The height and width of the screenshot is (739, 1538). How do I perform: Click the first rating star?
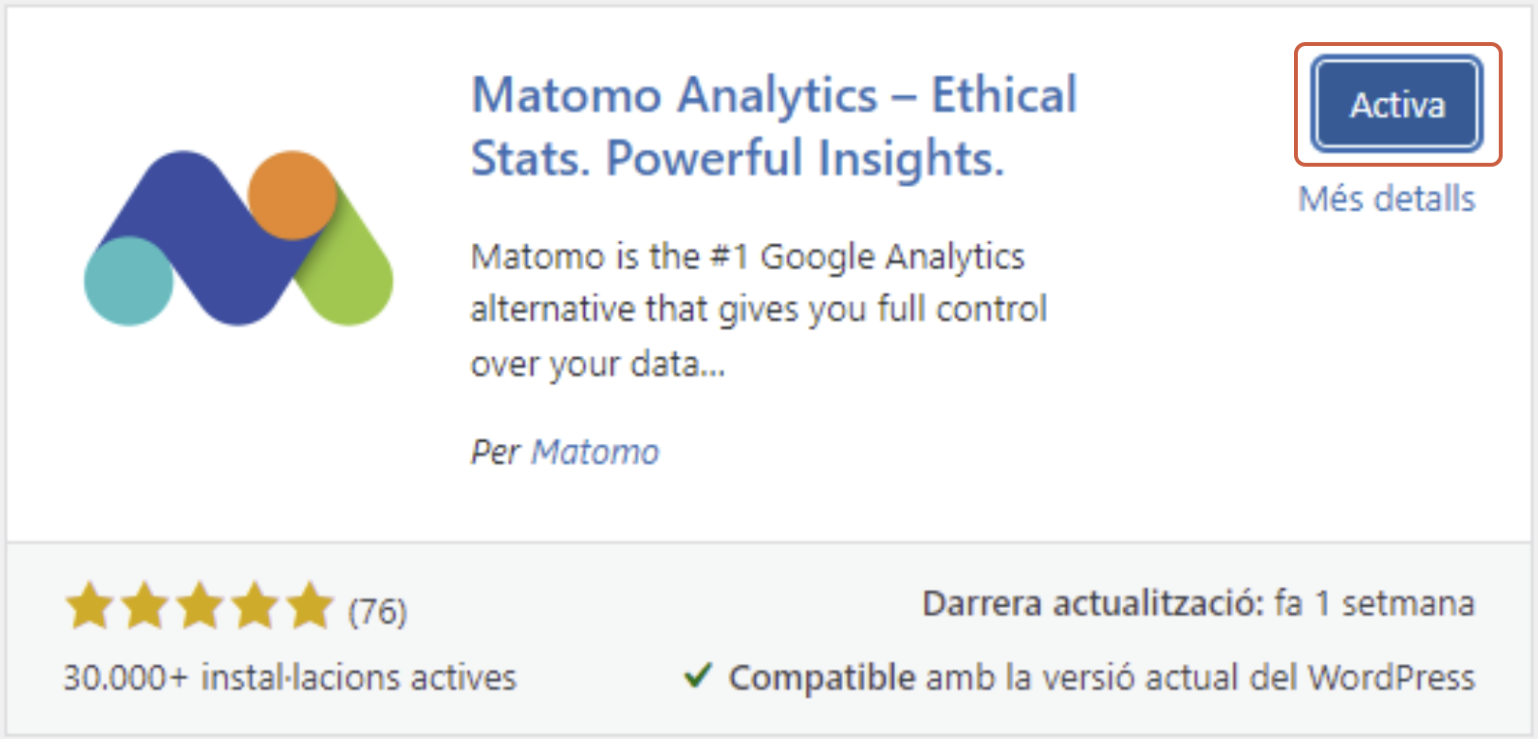[x=89, y=607]
